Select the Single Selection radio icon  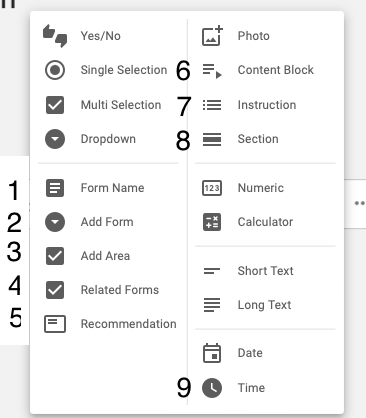click(55, 70)
